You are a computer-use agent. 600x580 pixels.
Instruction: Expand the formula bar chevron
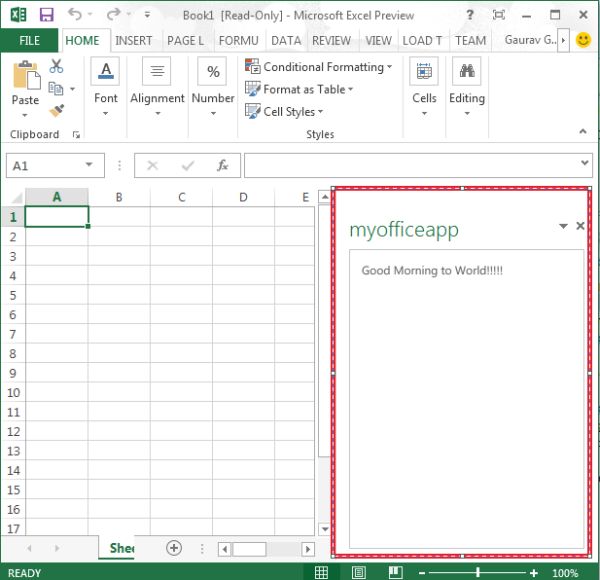(584, 163)
